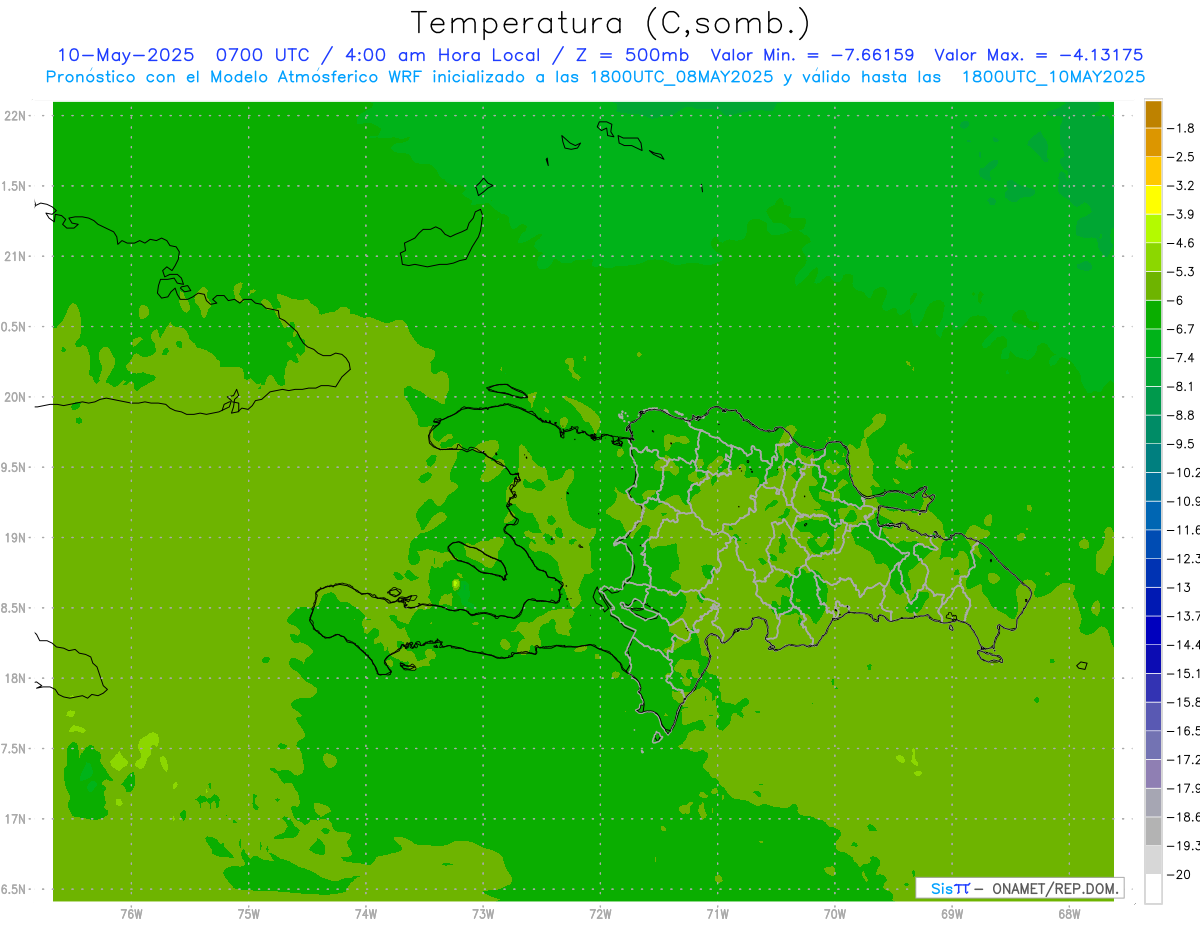Click the "-13" color scale label
1200x927 pixels.
click(x=1179, y=588)
